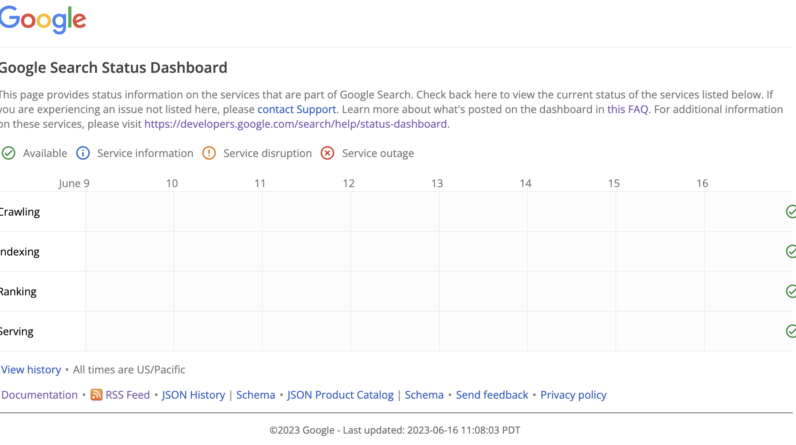
Task: Click the Indexing row available checkmark icon
Action: click(x=790, y=252)
